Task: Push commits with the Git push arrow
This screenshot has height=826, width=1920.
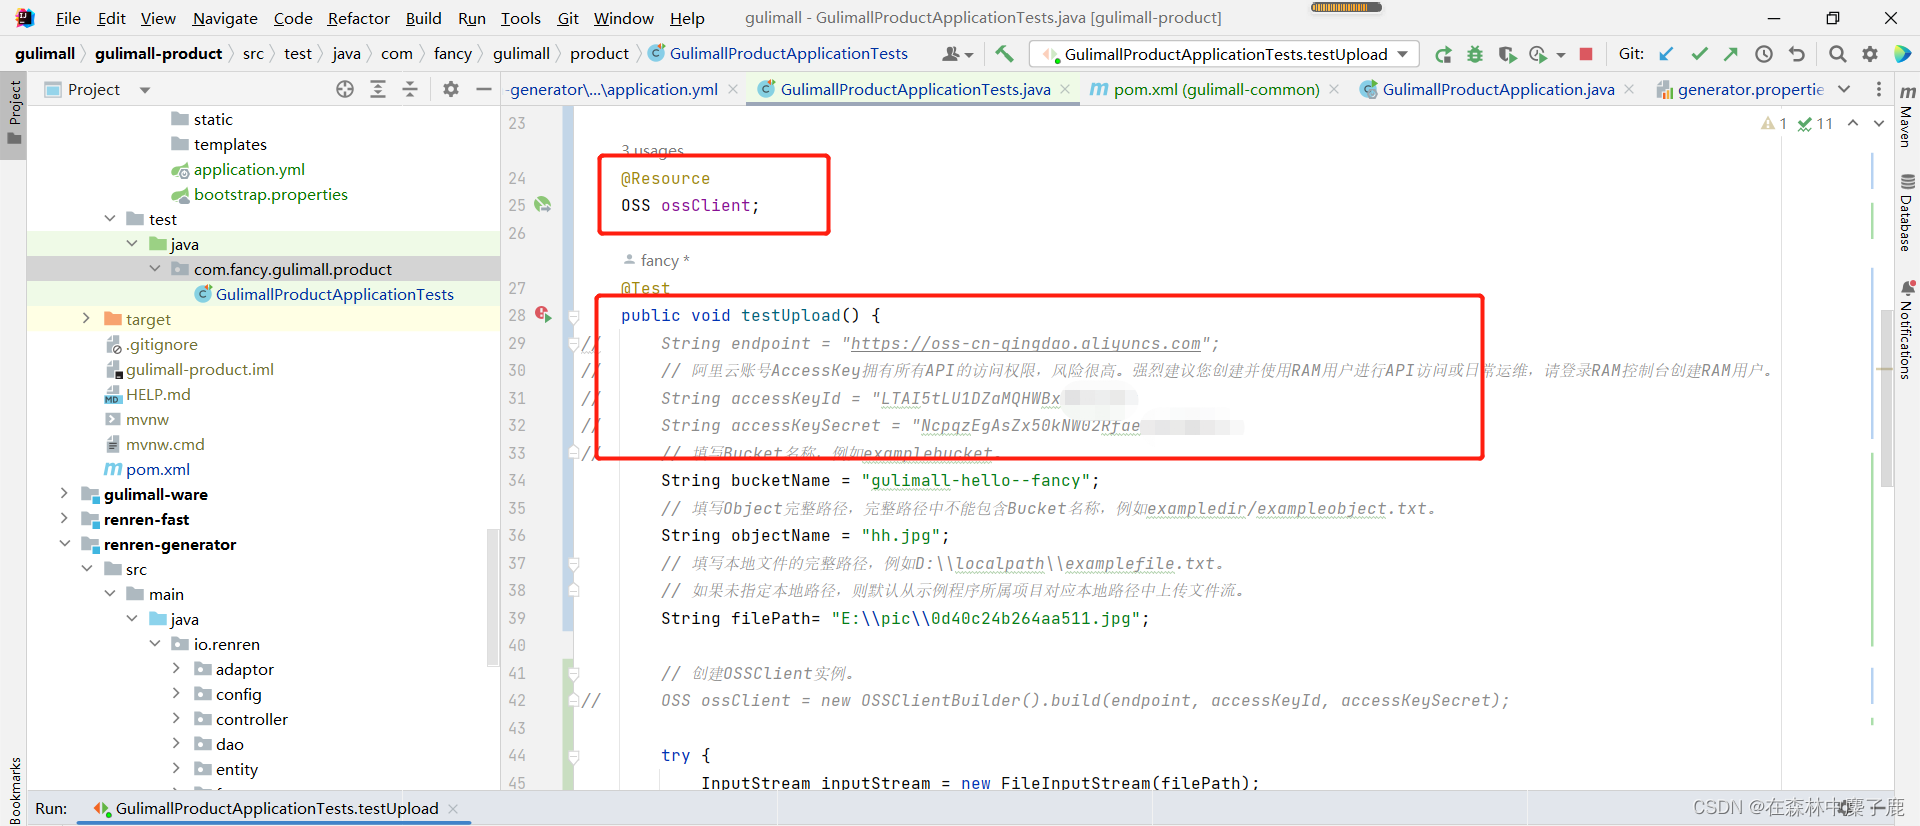Action: click(1731, 54)
